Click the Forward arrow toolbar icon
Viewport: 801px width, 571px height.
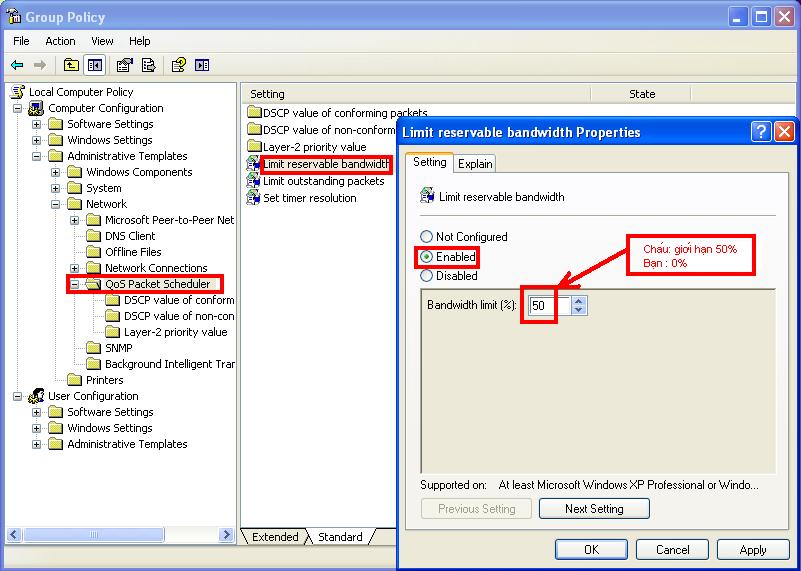[39, 65]
